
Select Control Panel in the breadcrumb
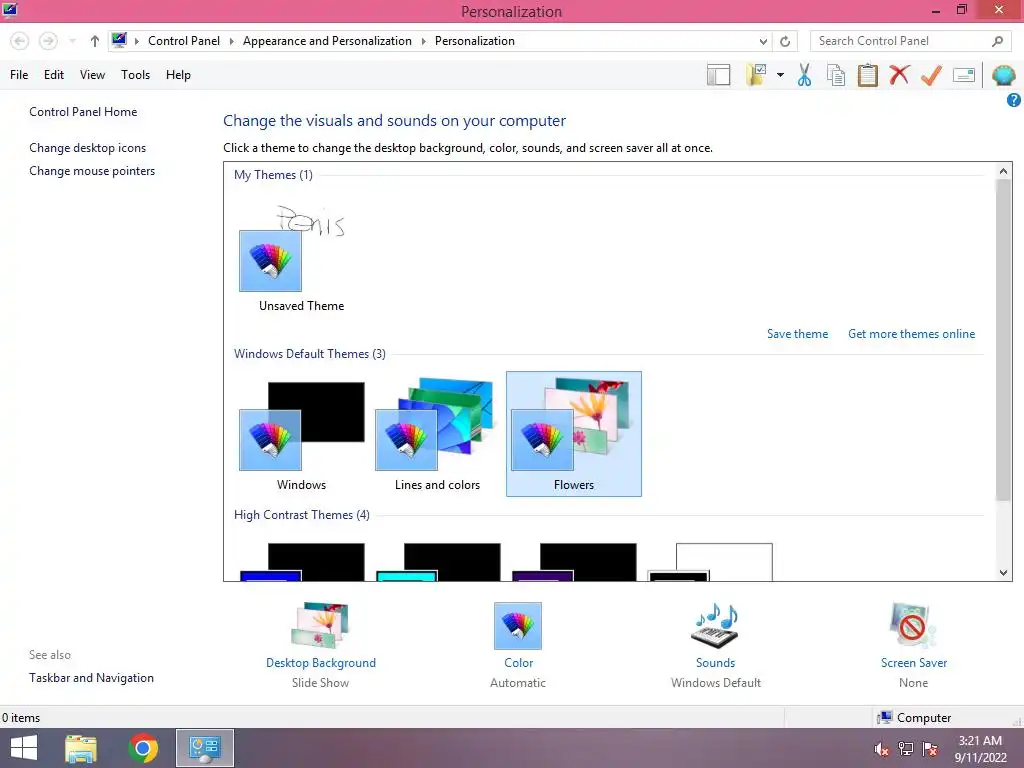pyautogui.click(x=184, y=41)
